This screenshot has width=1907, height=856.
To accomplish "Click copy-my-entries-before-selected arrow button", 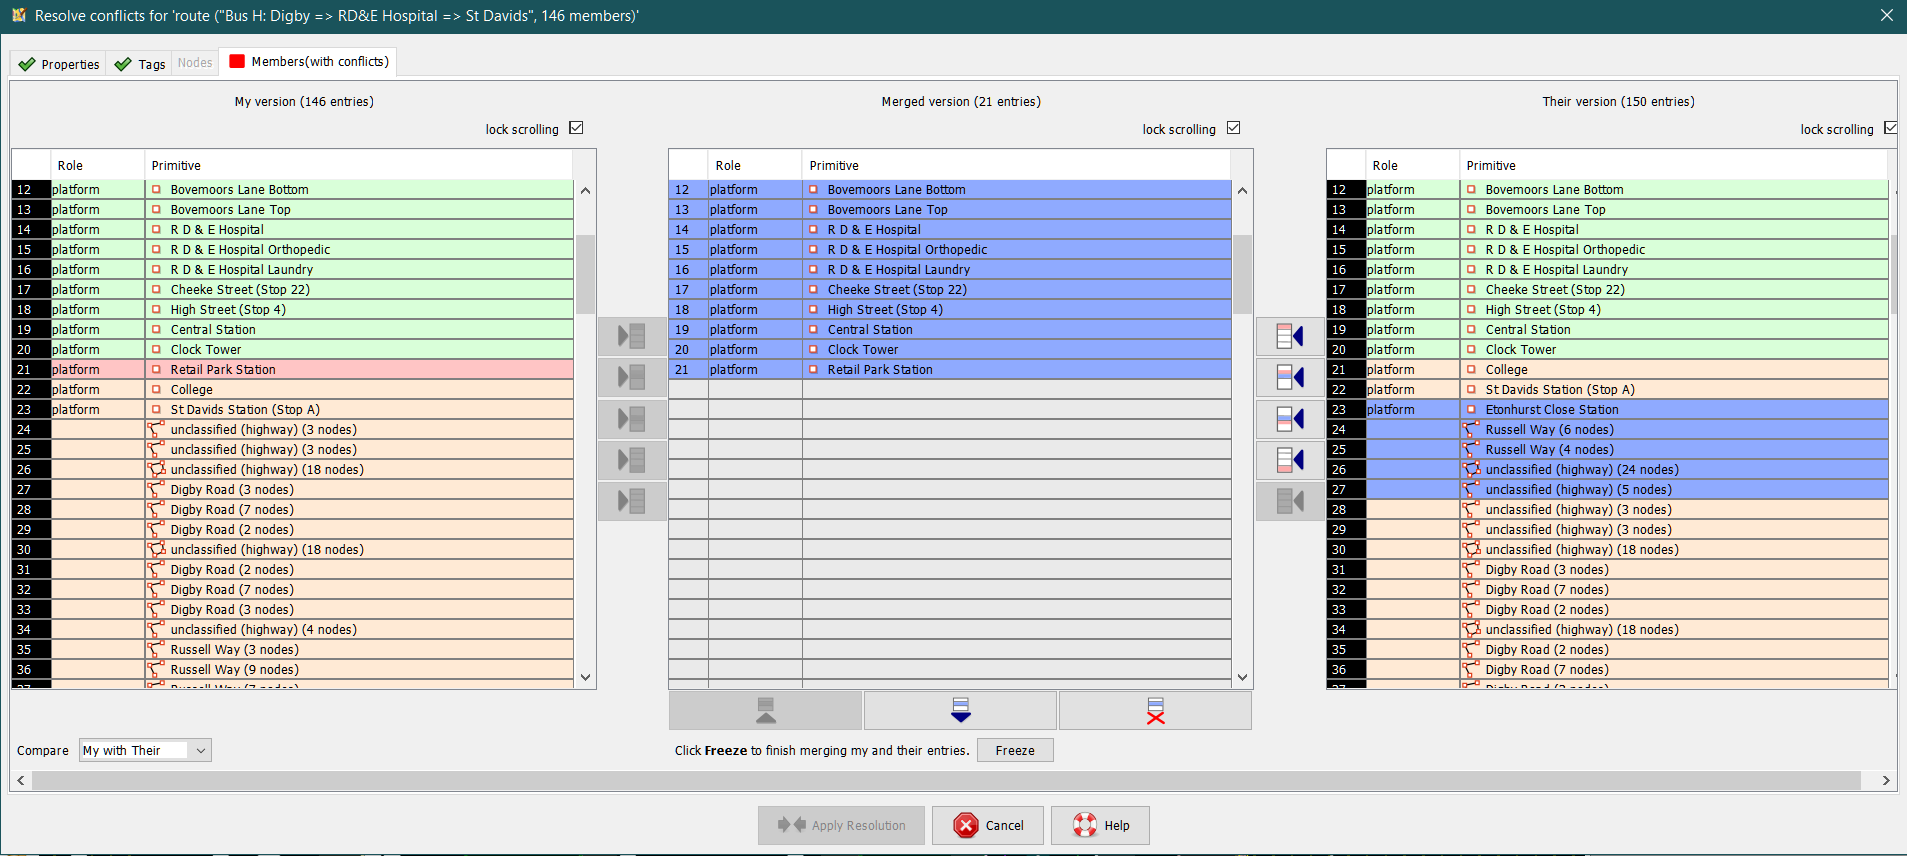I will pyautogui.click(x=632, y=377).
